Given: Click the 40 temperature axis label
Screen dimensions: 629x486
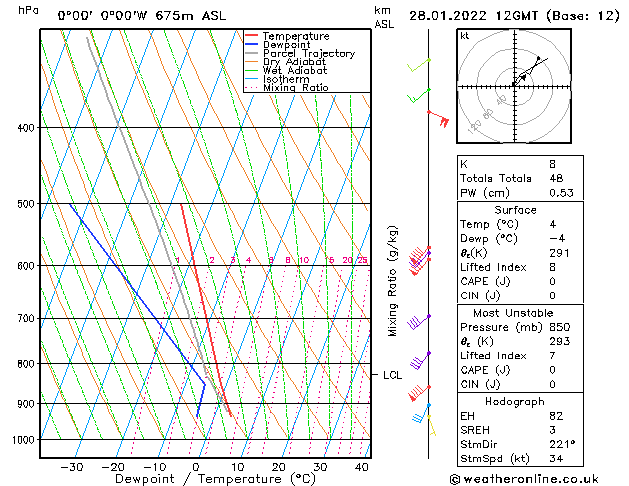Looking at the screenshot, I should [x=362, y=467].
